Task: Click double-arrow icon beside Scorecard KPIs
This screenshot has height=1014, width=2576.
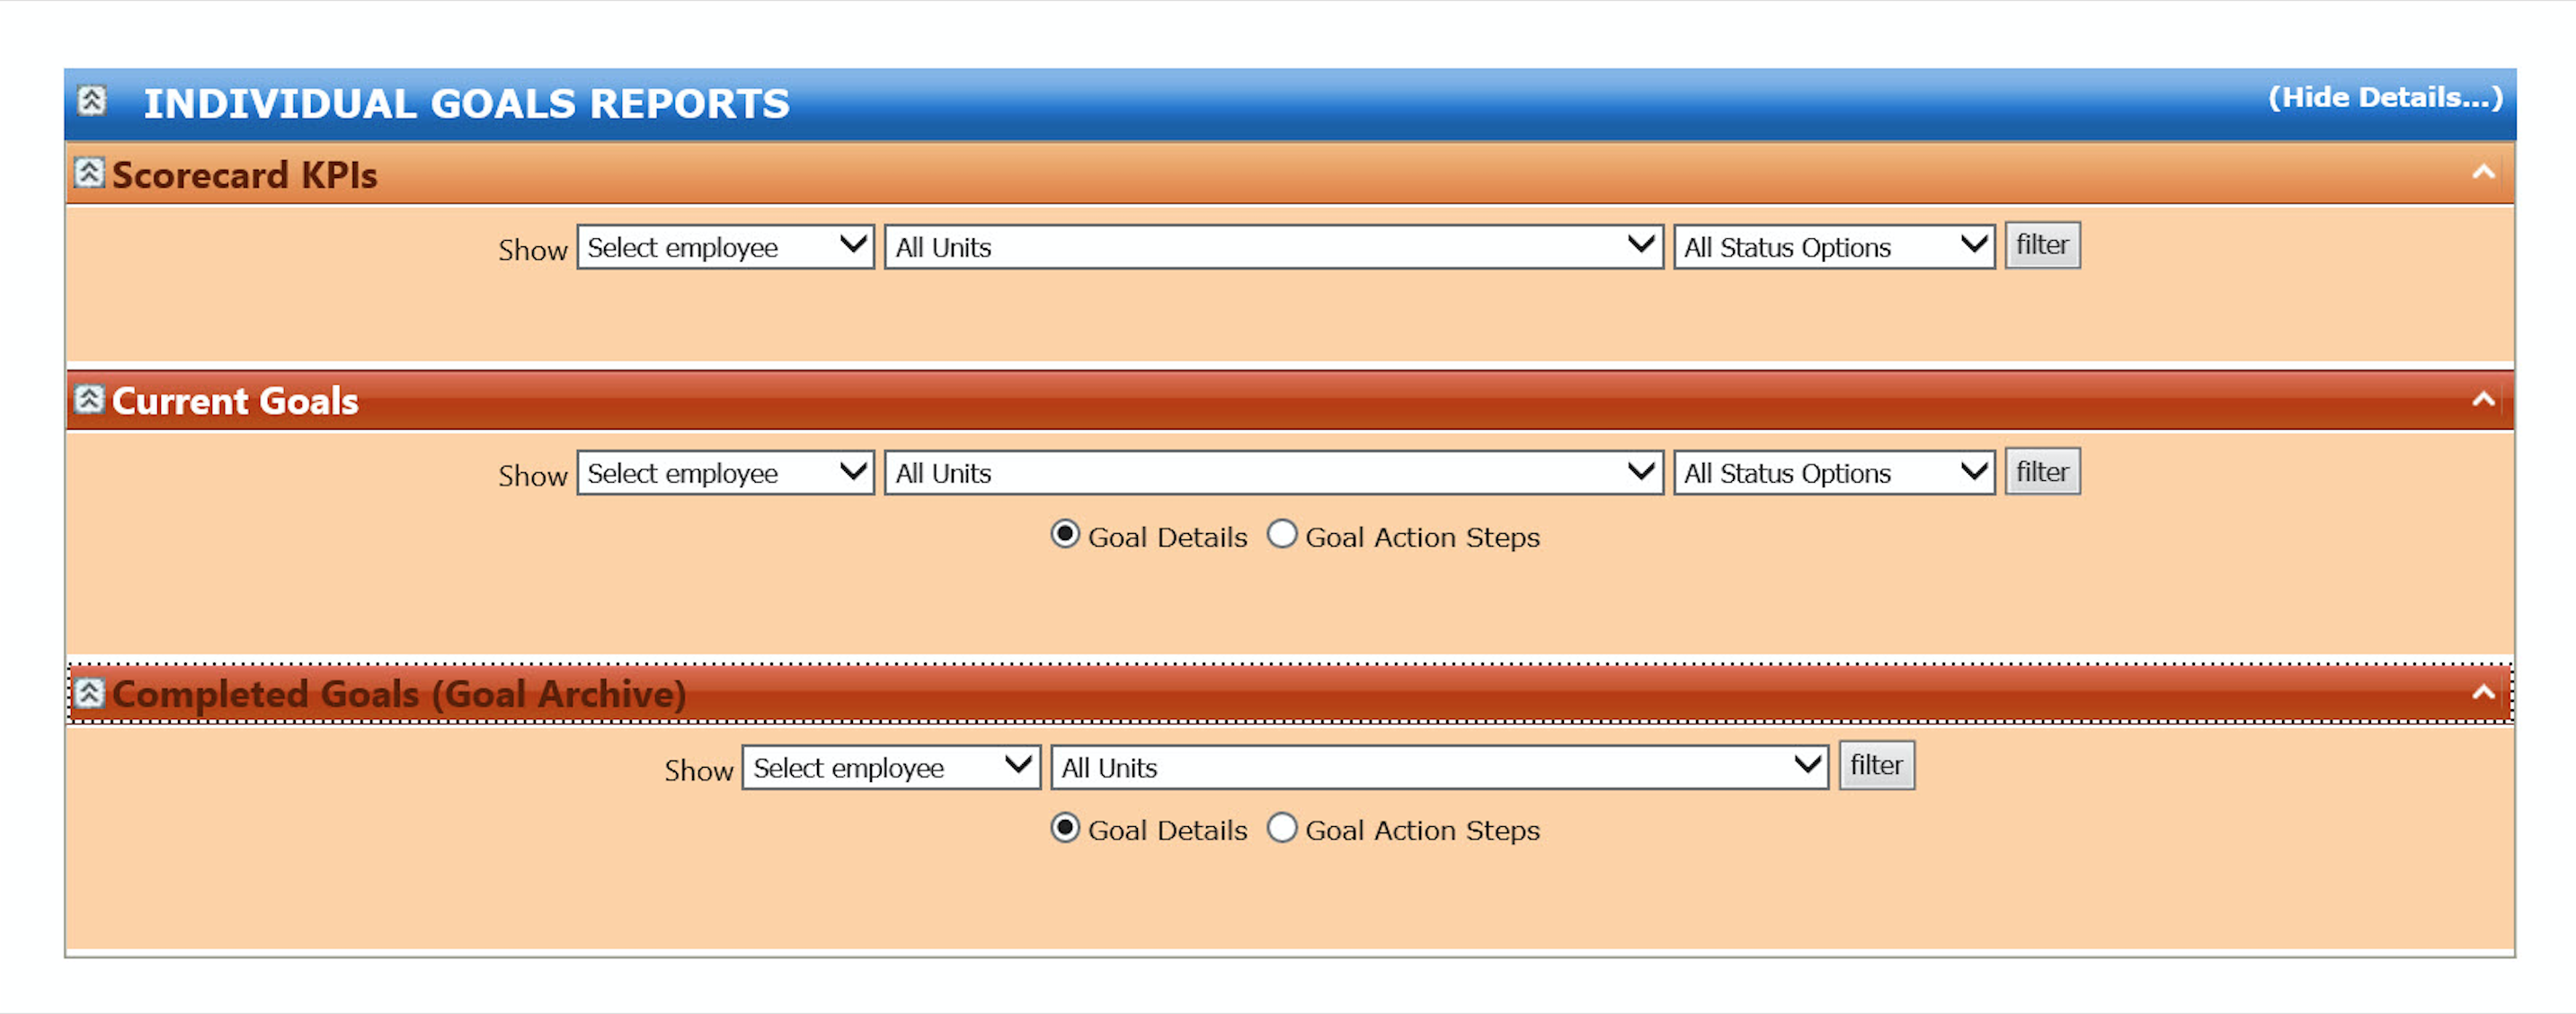Action: pyautogui.click(x=89, y=173)
